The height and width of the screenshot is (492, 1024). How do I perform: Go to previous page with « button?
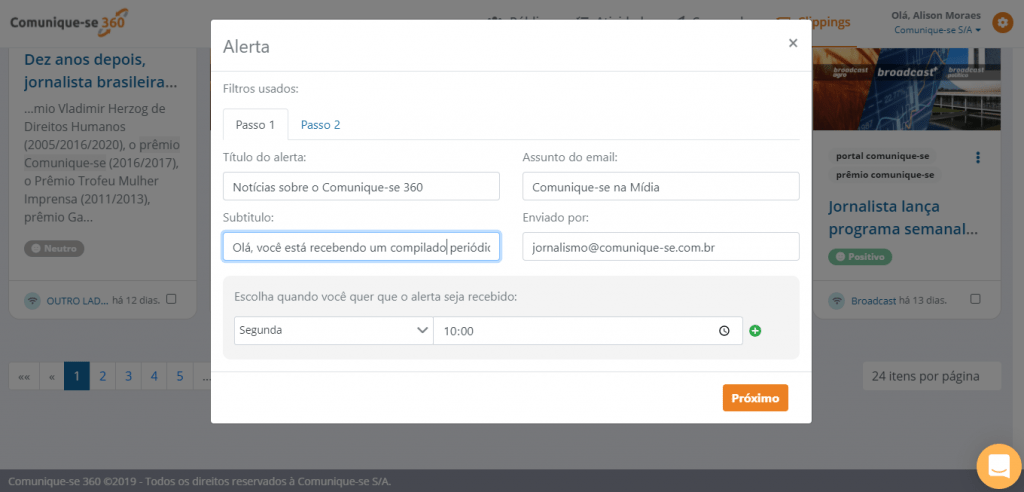point(52,376)
